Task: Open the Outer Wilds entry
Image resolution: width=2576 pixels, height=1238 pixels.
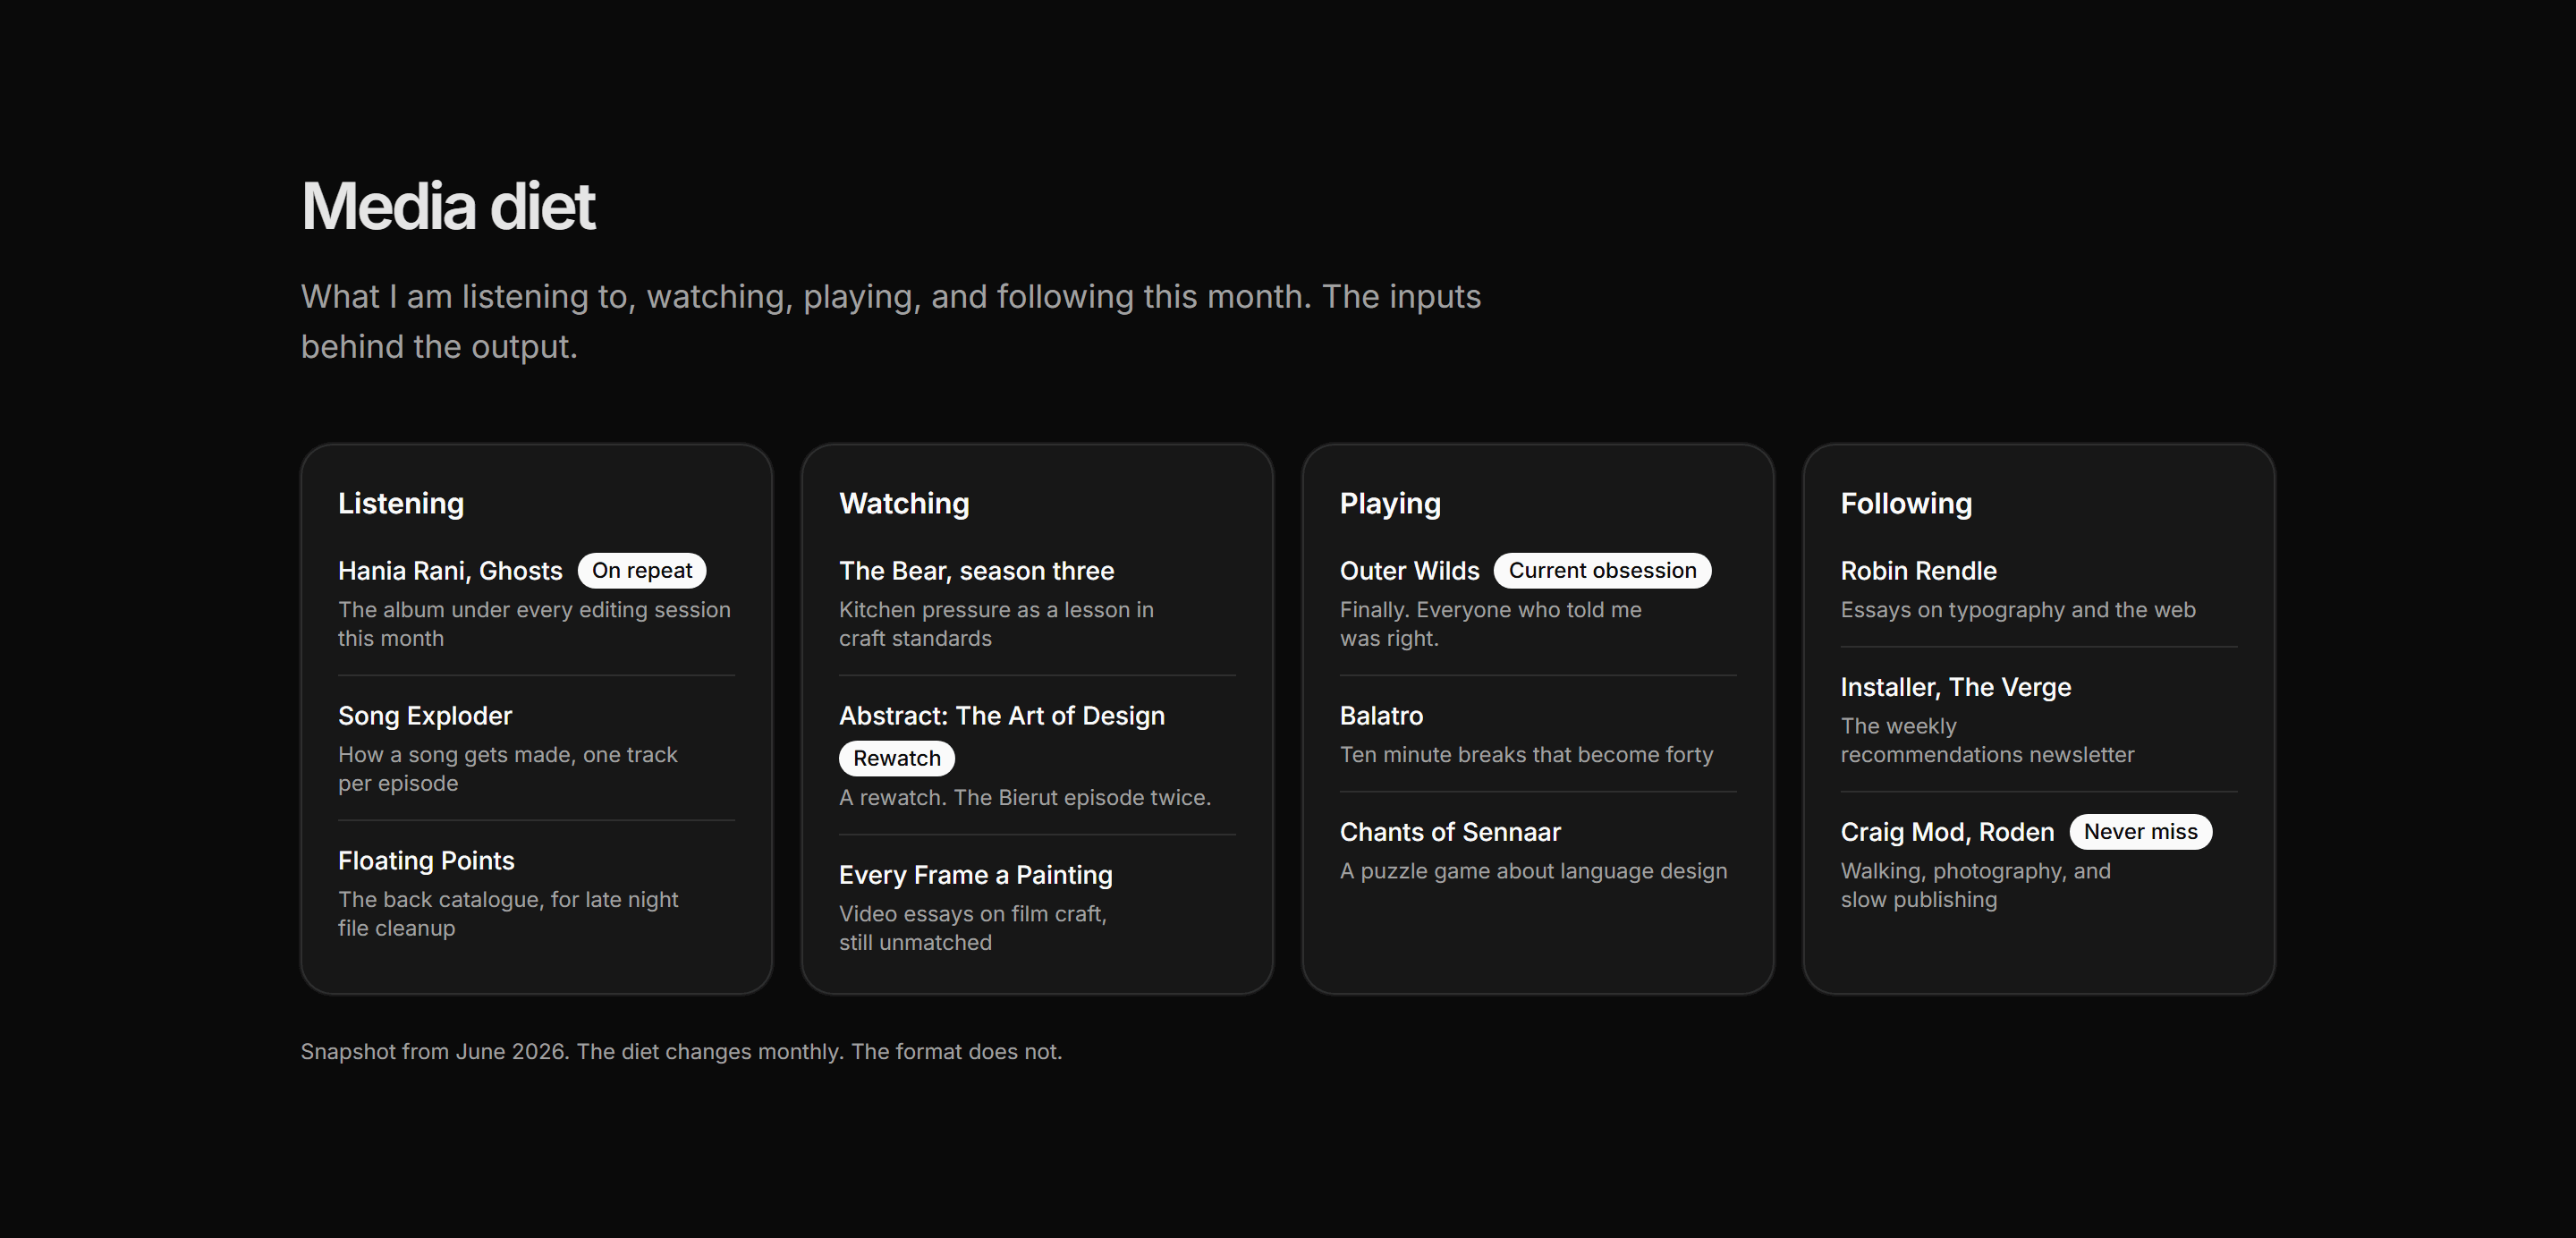Action: [1410, 571]
